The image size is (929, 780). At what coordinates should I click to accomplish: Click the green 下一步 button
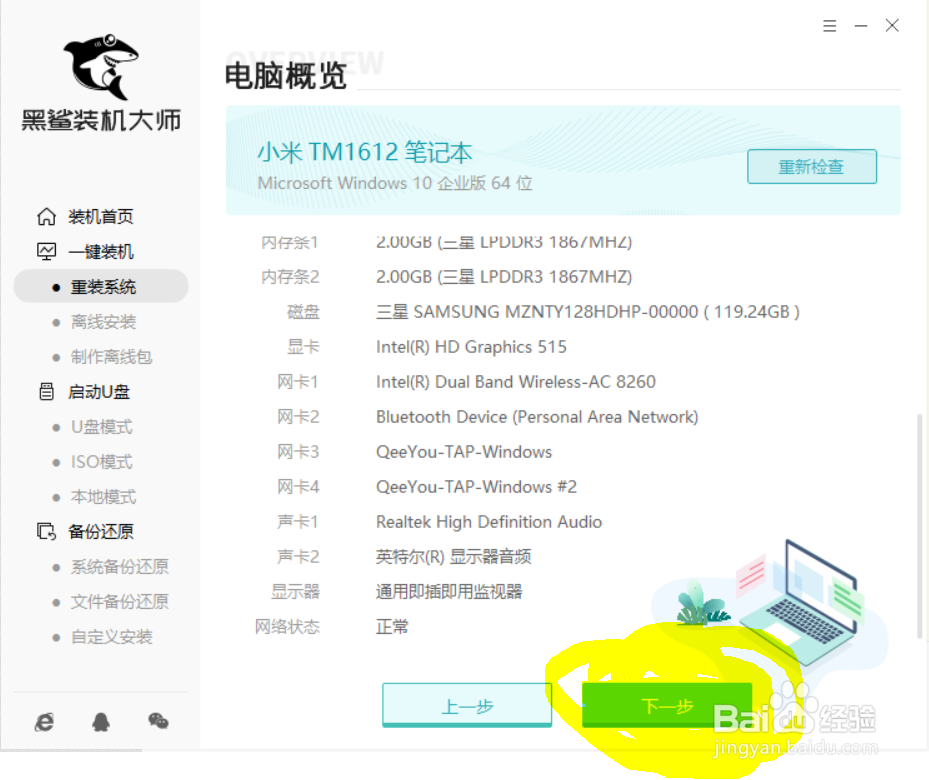[667, 705]
